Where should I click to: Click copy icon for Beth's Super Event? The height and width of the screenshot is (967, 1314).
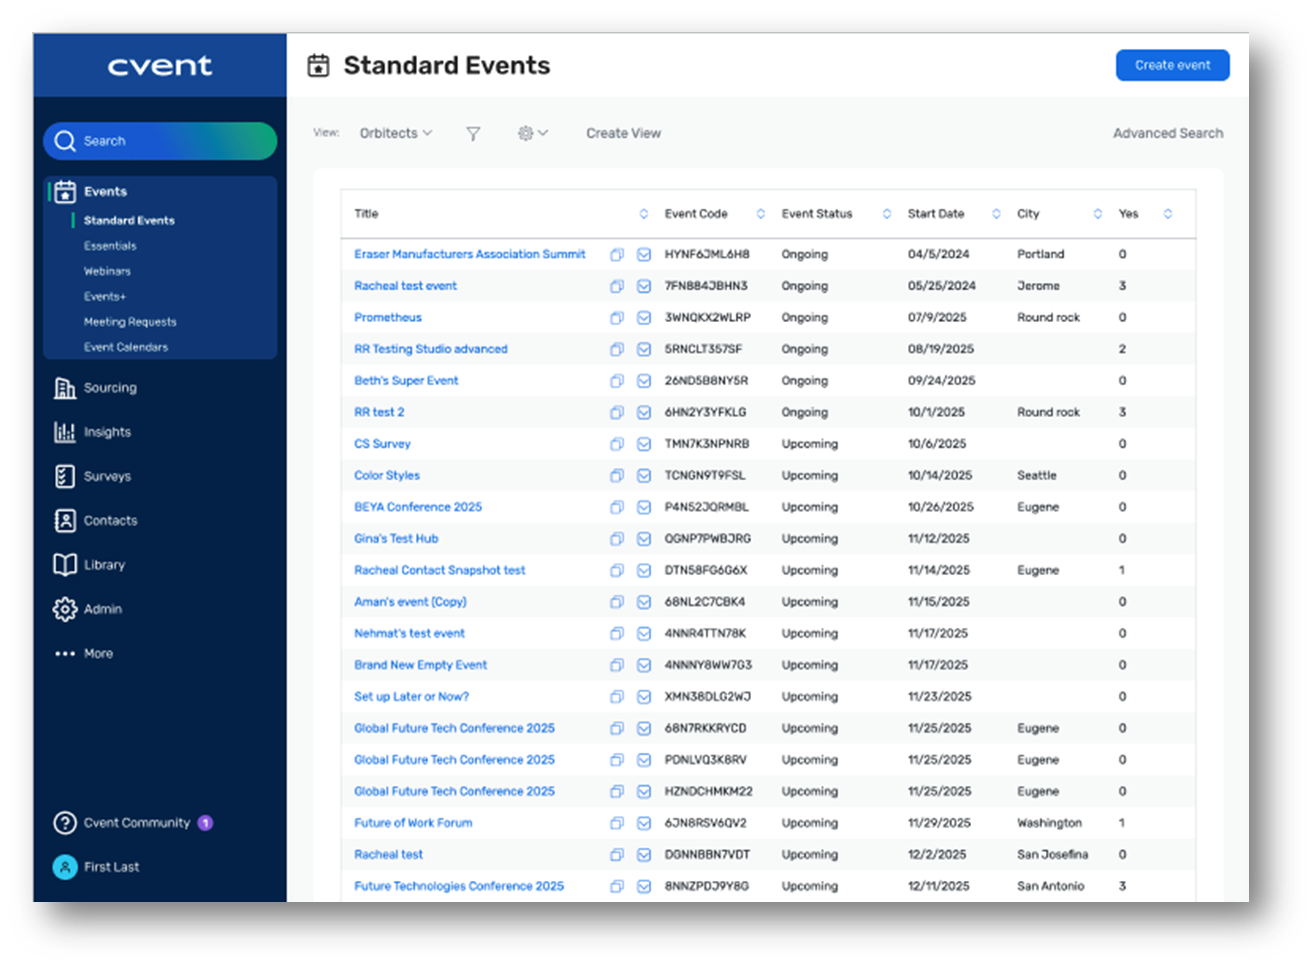[617, 381]
